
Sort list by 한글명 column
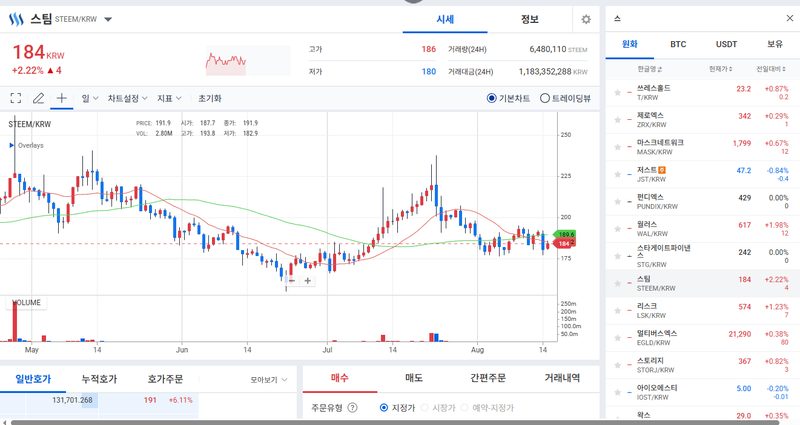tap(649, 69)
